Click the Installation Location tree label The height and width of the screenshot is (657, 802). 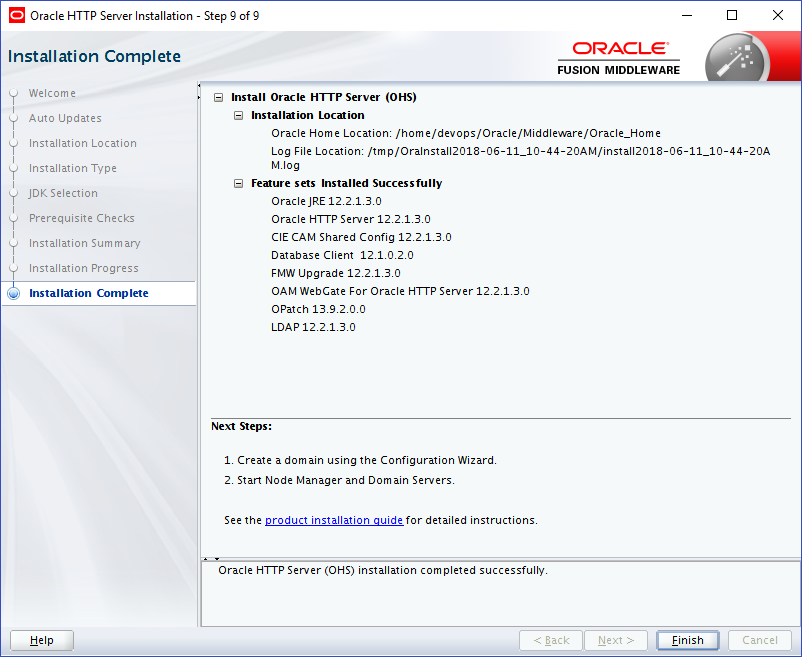click(x=308, y=116)
